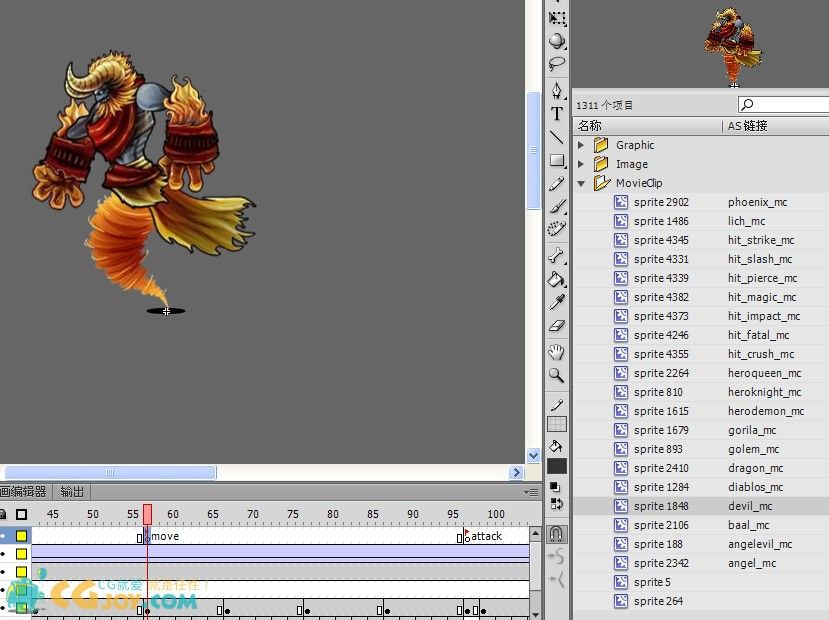Click frame 75 on the timeline ruler
829x620 pixels.
coord(292,514)
